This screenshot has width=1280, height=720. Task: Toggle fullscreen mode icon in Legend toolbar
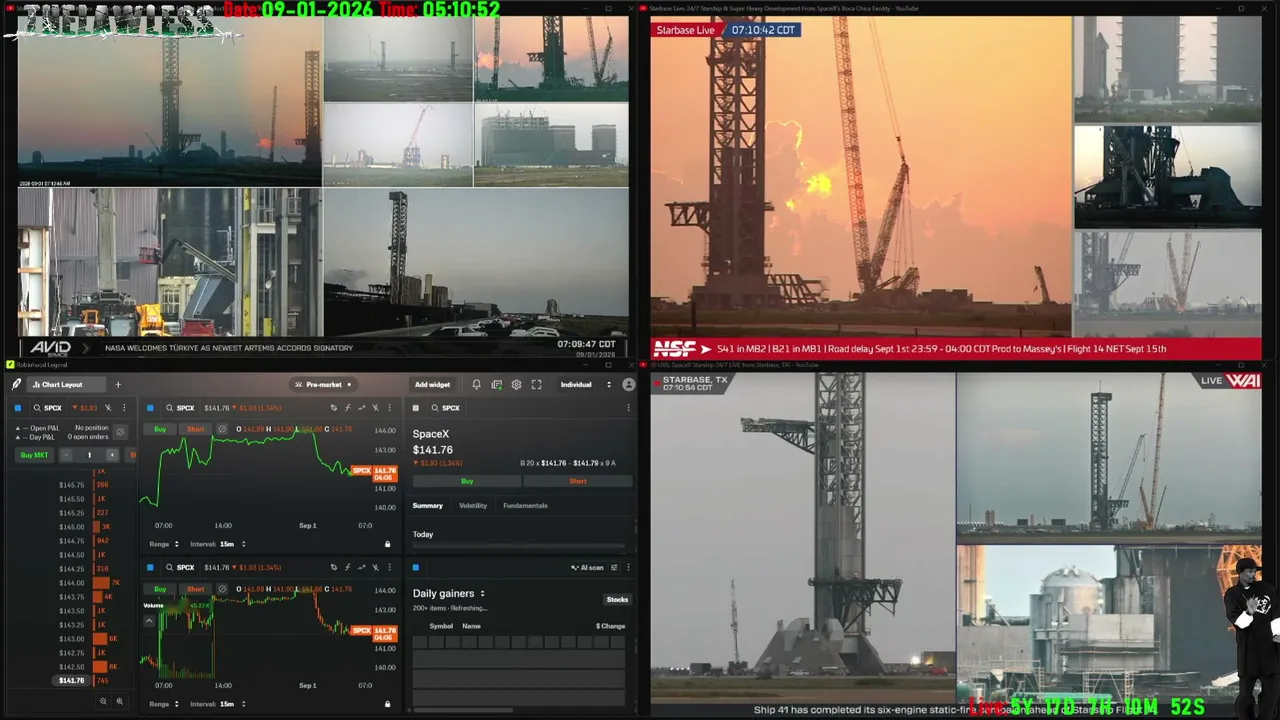coord(537,384)
